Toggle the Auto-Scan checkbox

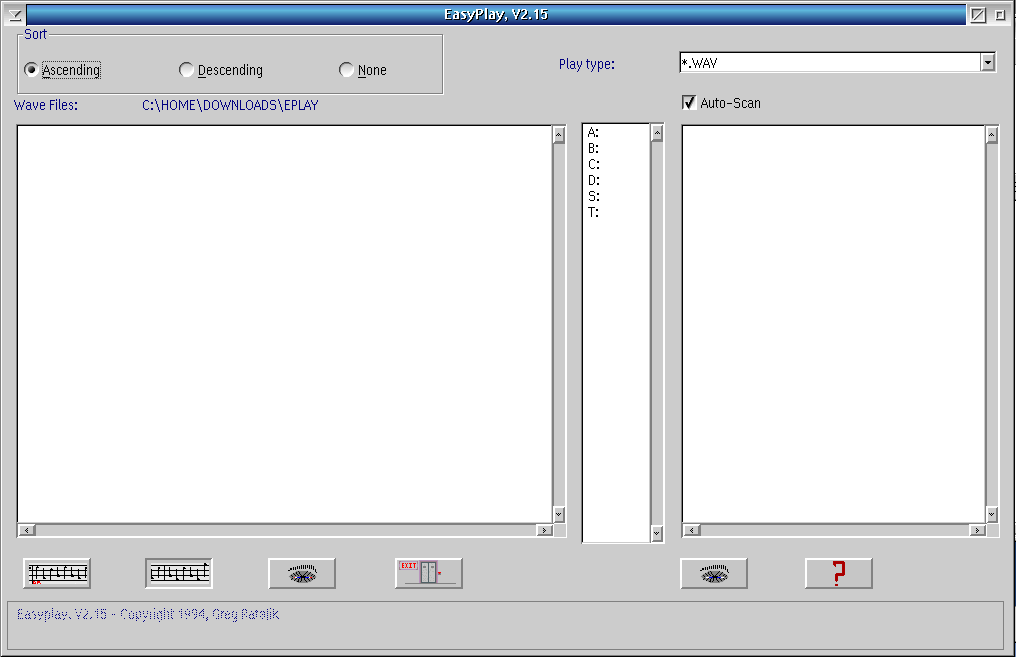(689, 103)
